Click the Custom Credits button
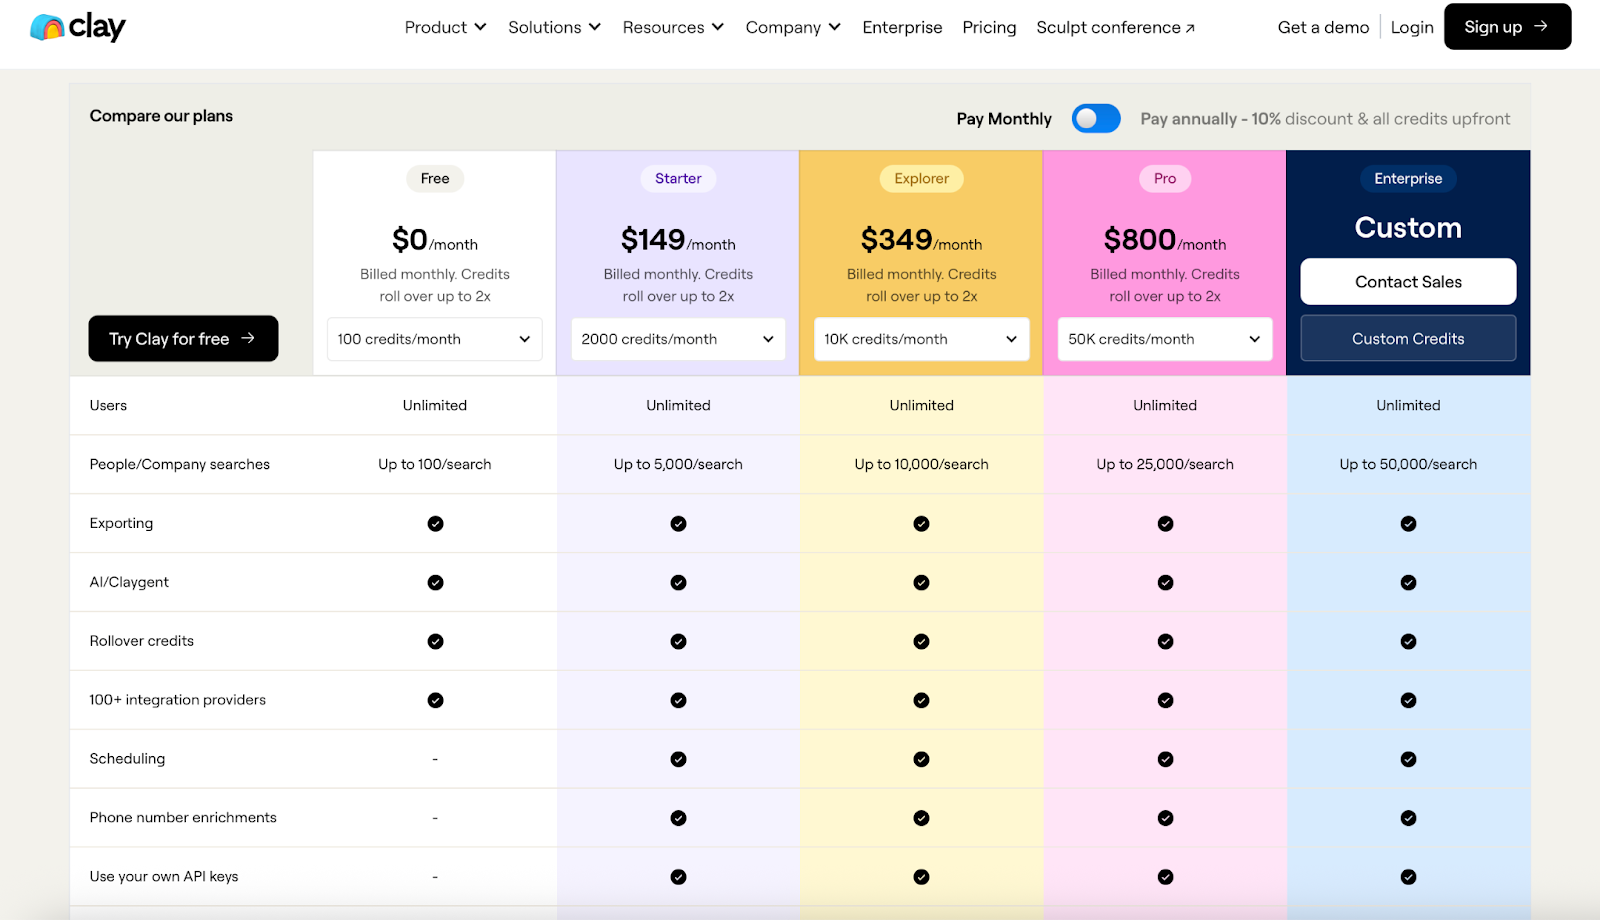This screenshot has width=1600, height=920. [1408, 339]
